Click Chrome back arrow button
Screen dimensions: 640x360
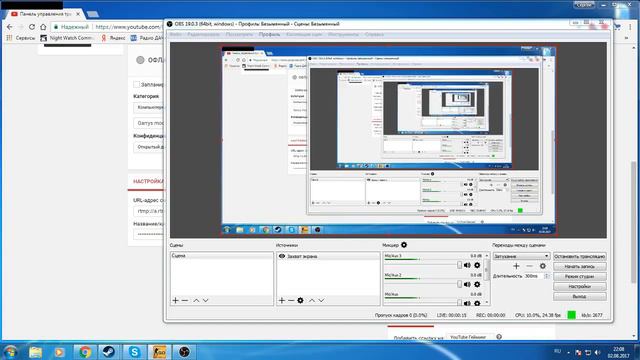click(10, 27)
